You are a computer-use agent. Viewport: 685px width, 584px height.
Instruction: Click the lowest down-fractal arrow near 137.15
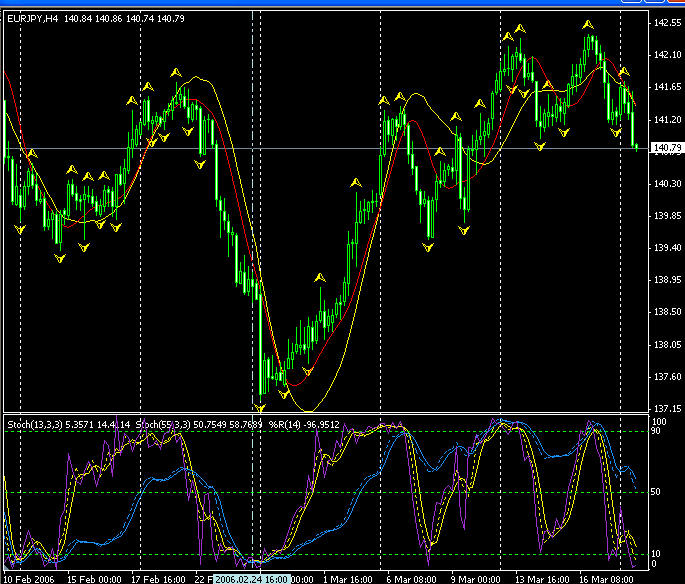tap(261, 408)
